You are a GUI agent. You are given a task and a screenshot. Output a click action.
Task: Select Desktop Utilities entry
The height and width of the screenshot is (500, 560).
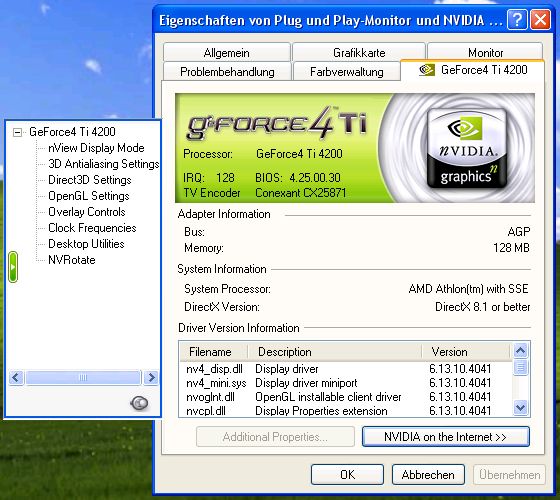(x=86, y=244)
